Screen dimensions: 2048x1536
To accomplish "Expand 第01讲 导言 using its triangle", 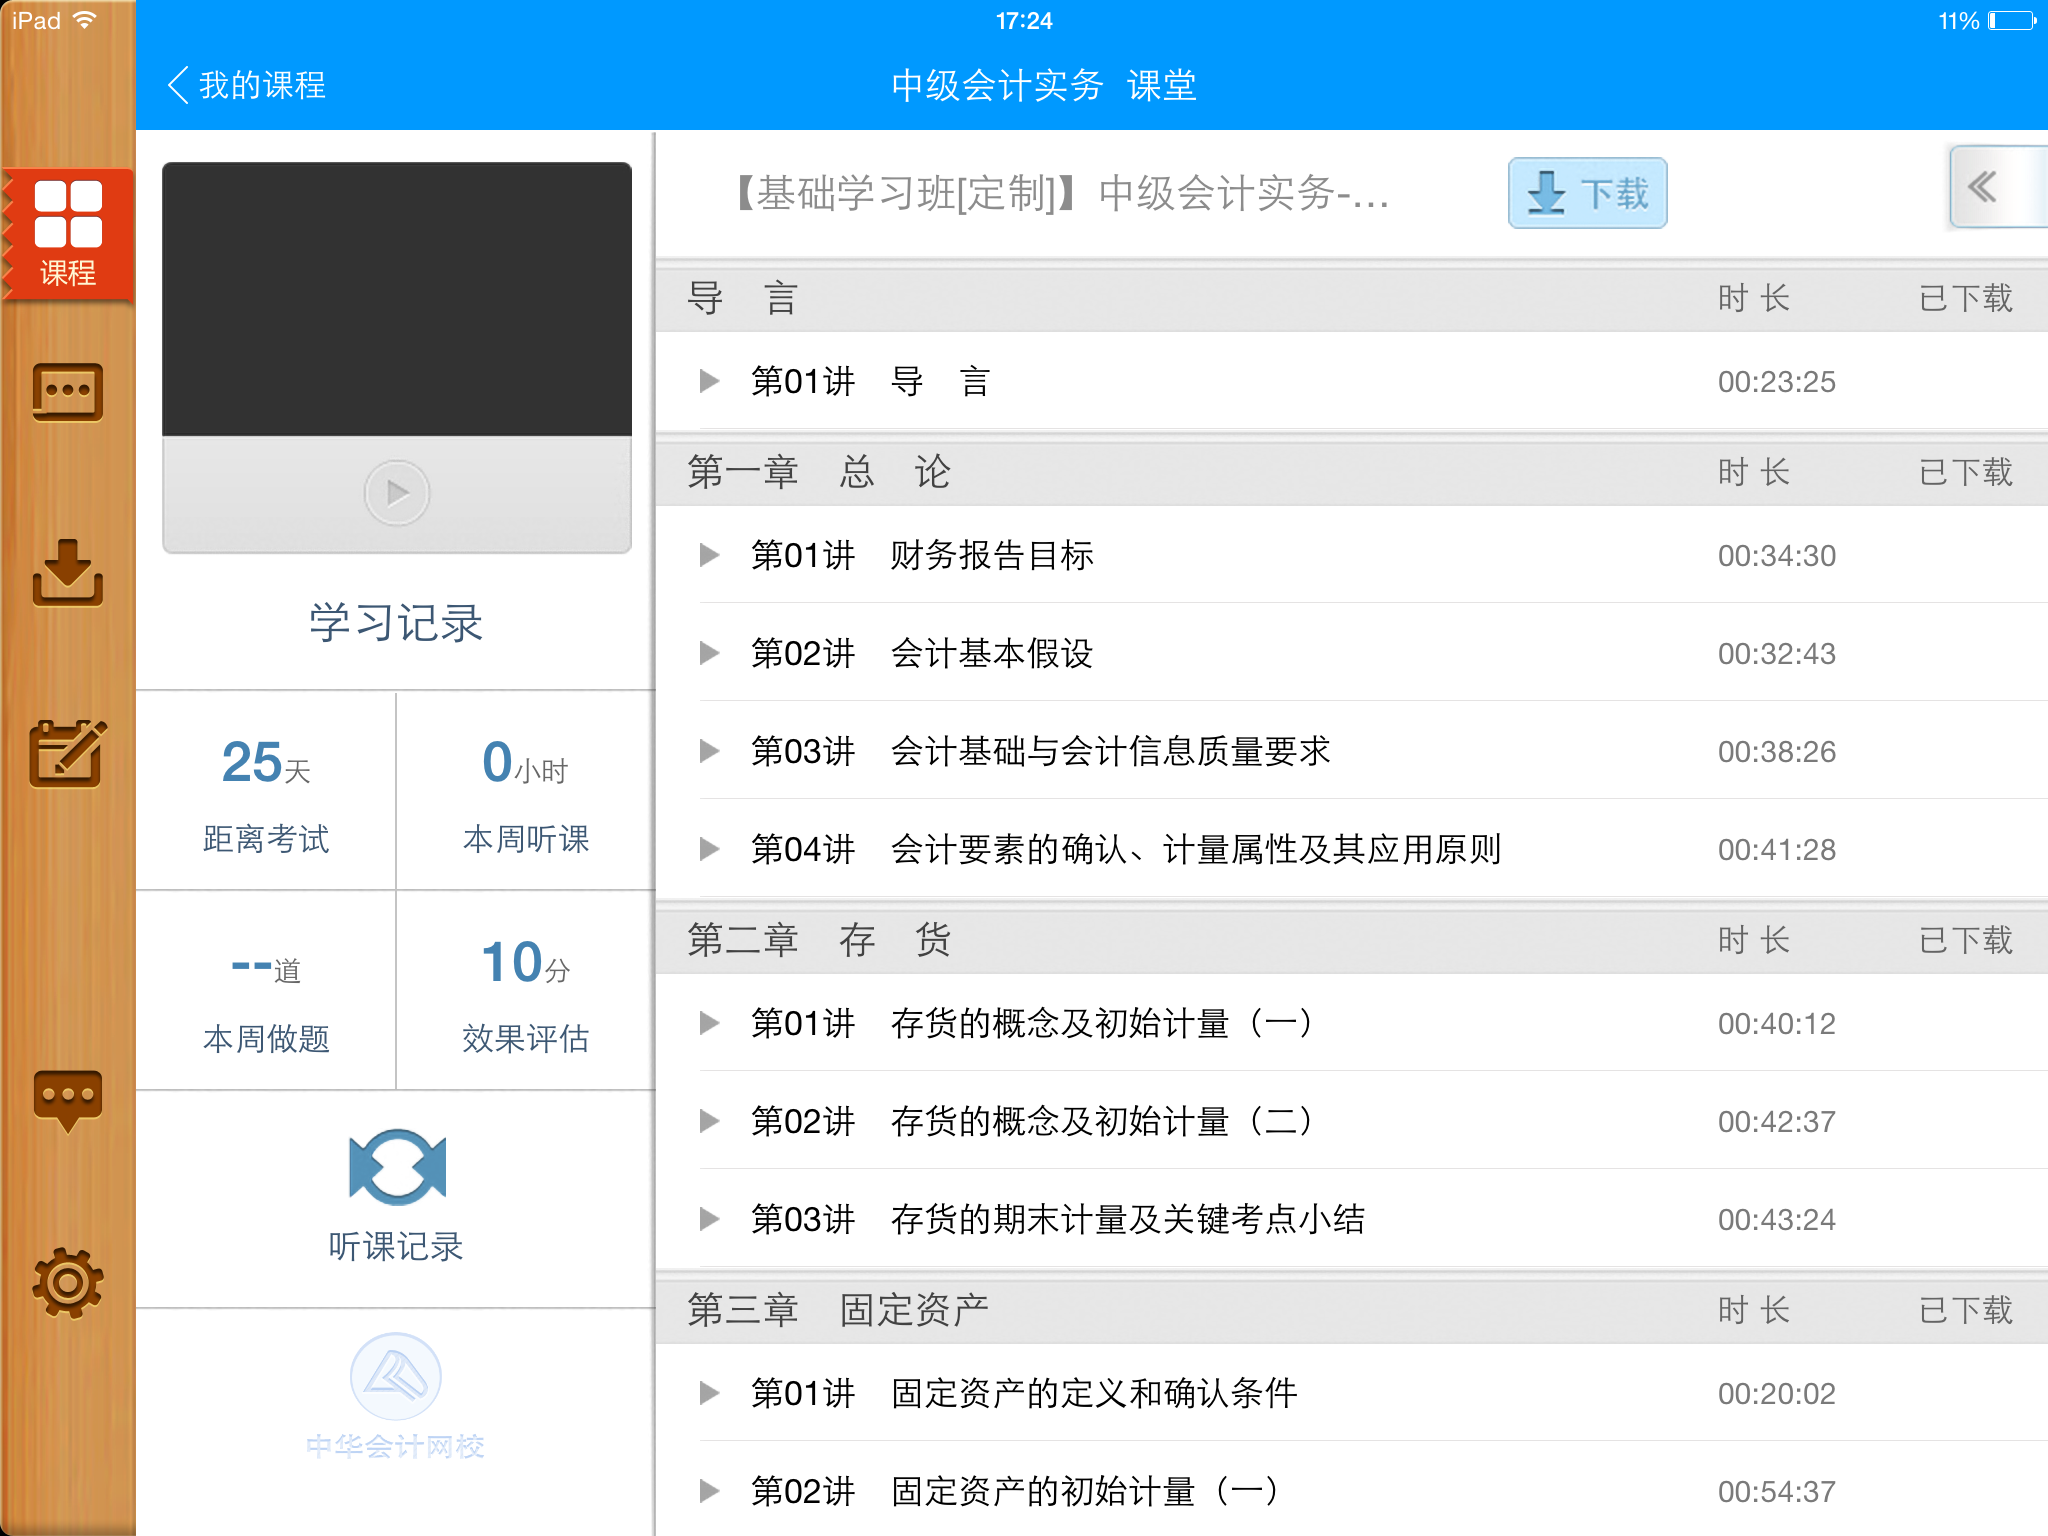I will tap(710, 381).
